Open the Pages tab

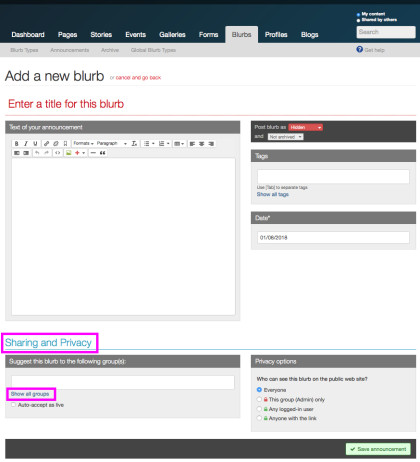(67, 35)
